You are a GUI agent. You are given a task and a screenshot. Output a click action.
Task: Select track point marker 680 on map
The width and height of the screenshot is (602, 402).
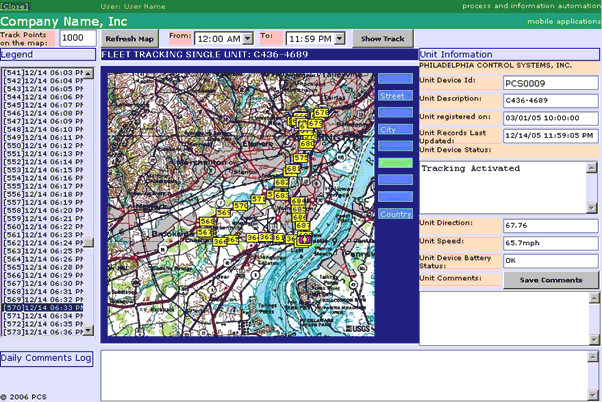[307, 144]
